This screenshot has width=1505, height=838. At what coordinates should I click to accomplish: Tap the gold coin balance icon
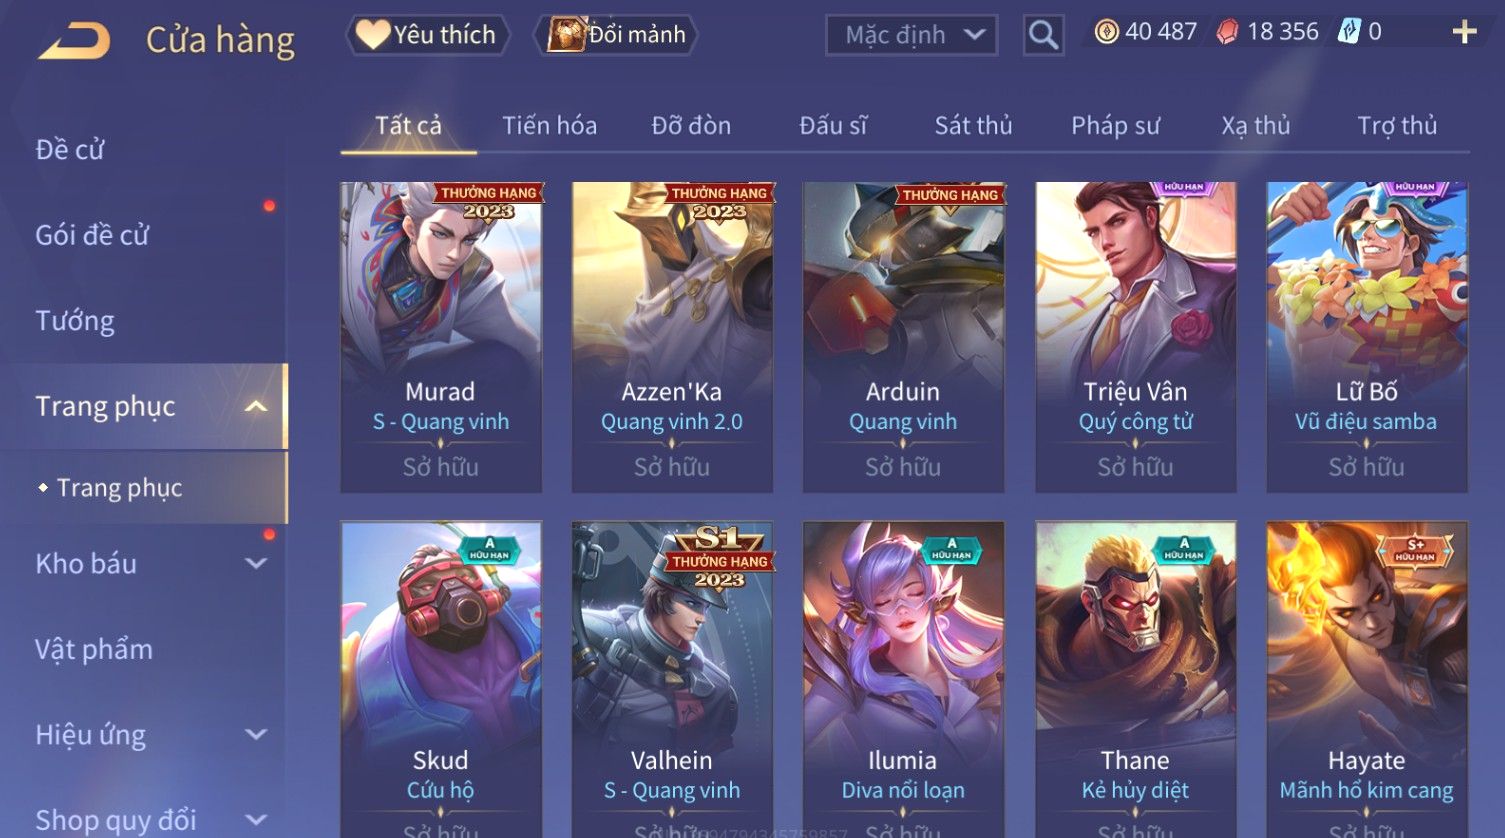1106,33
